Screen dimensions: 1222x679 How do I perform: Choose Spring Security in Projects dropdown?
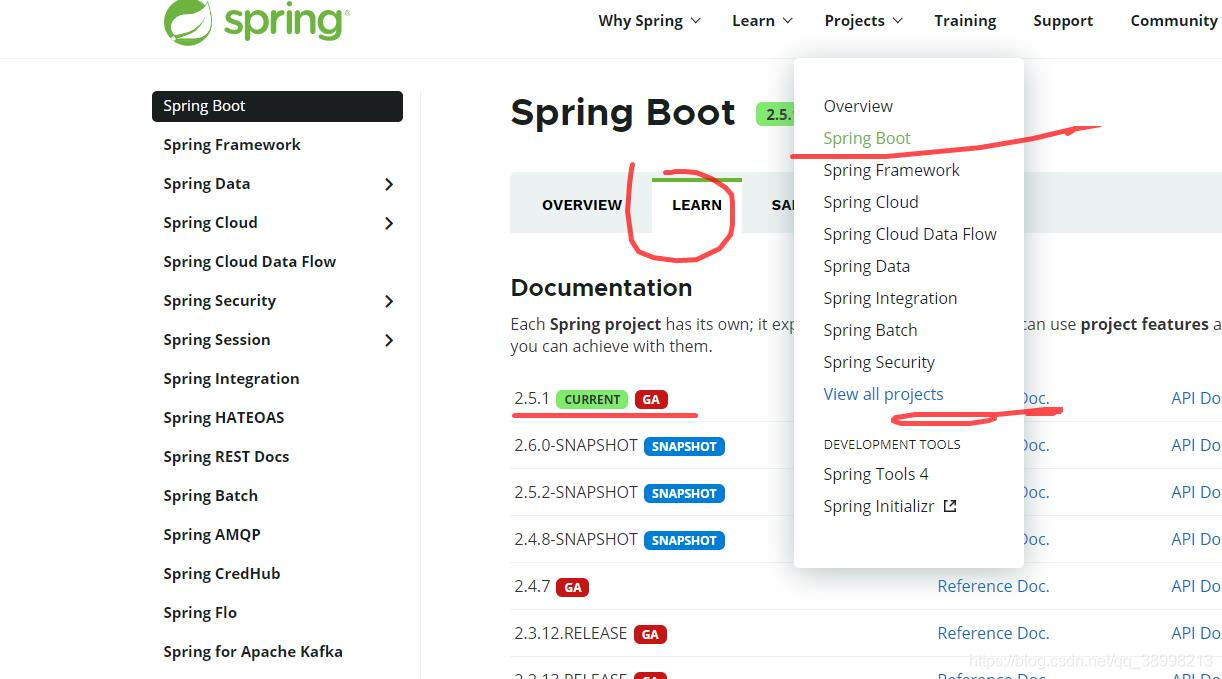pos(879,362)
